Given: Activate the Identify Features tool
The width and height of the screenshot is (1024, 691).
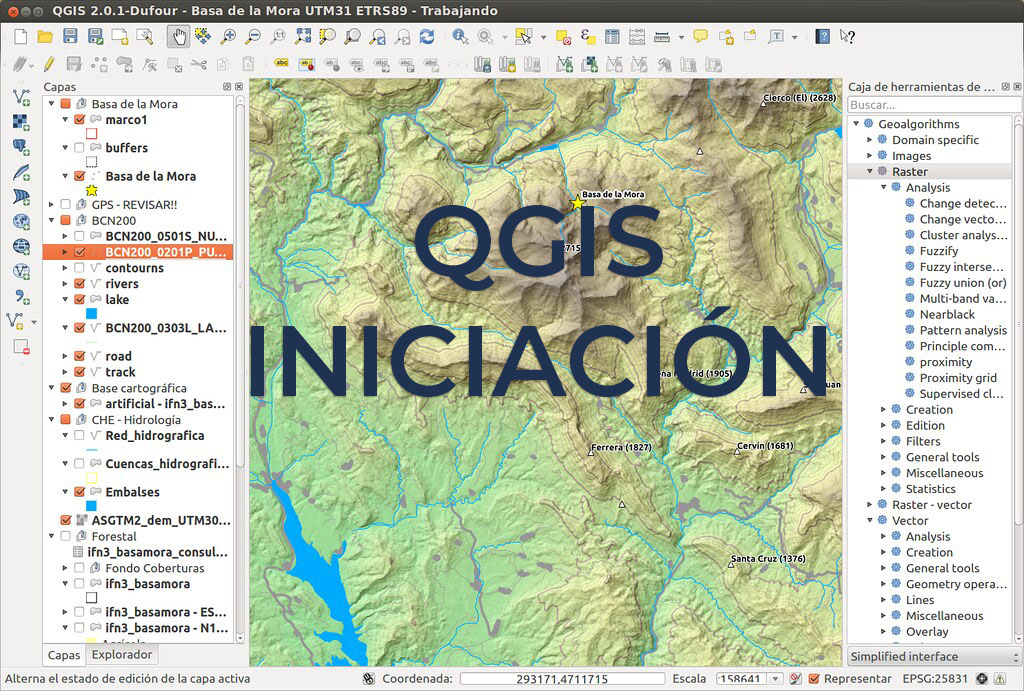Looking at the screenshot, I should point(460,36).
